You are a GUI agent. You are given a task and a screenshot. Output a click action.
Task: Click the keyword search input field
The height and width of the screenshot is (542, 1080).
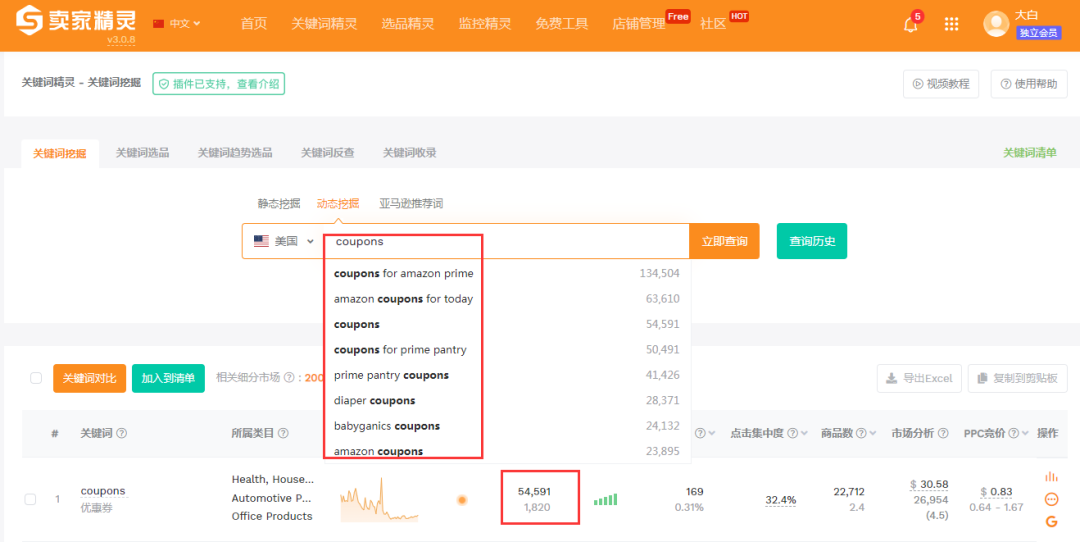[x=506, y=242]
